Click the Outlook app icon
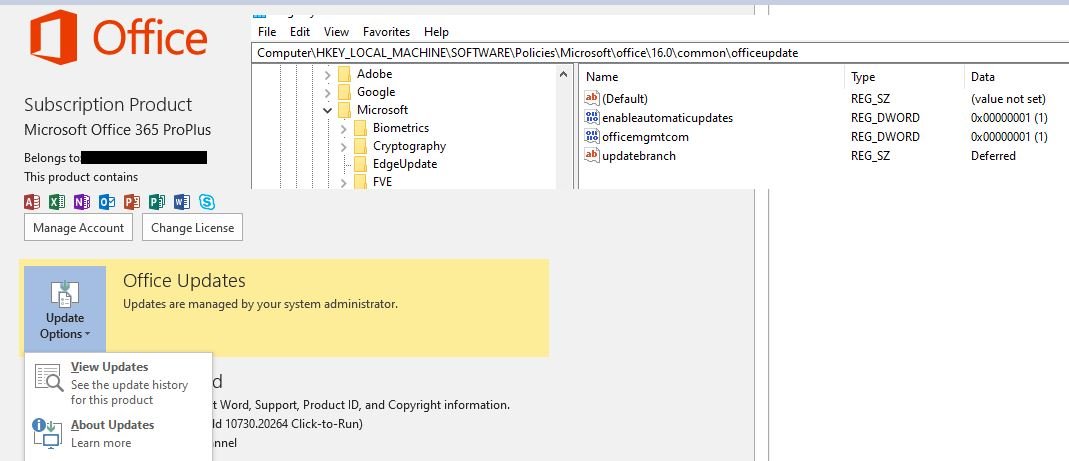 pos(107,202)
